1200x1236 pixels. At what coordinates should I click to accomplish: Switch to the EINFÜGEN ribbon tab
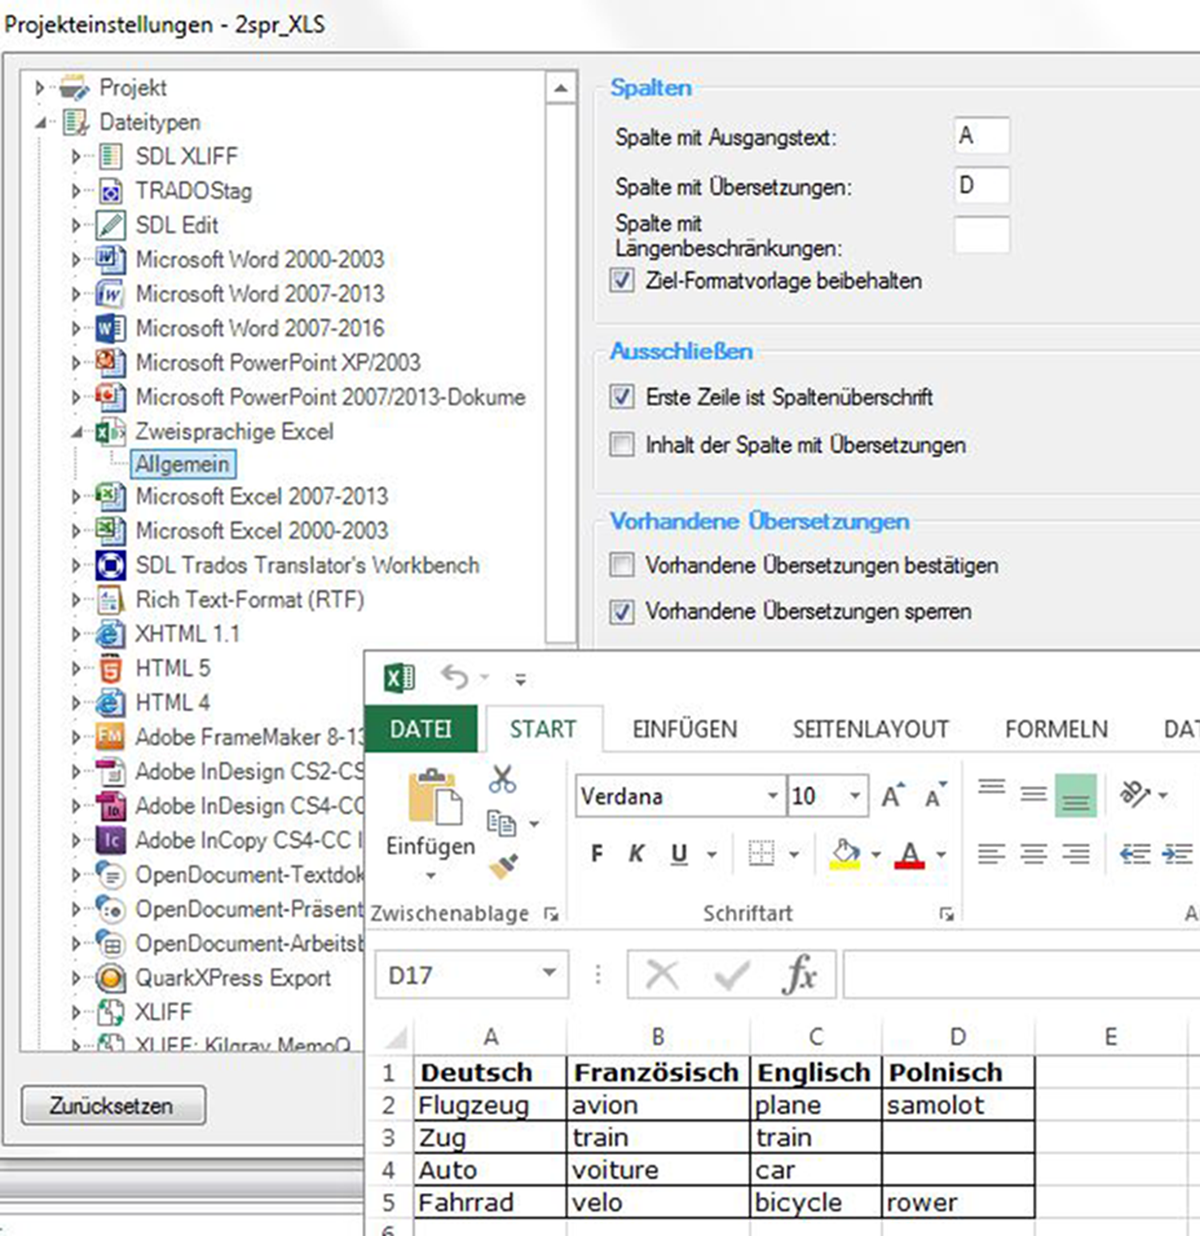tap(685, 729)
